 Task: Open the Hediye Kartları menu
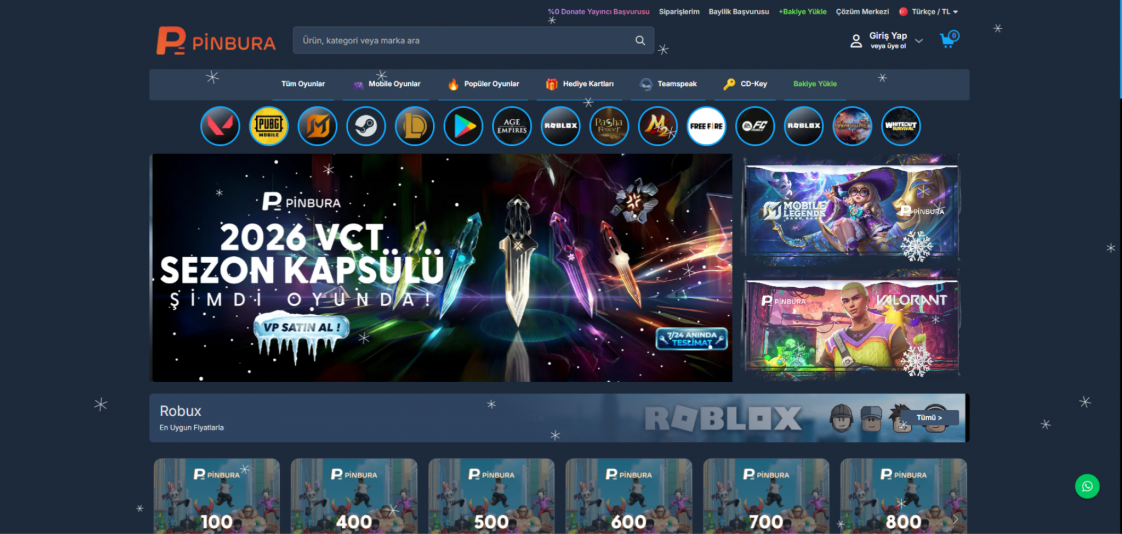tap(579, 84)
